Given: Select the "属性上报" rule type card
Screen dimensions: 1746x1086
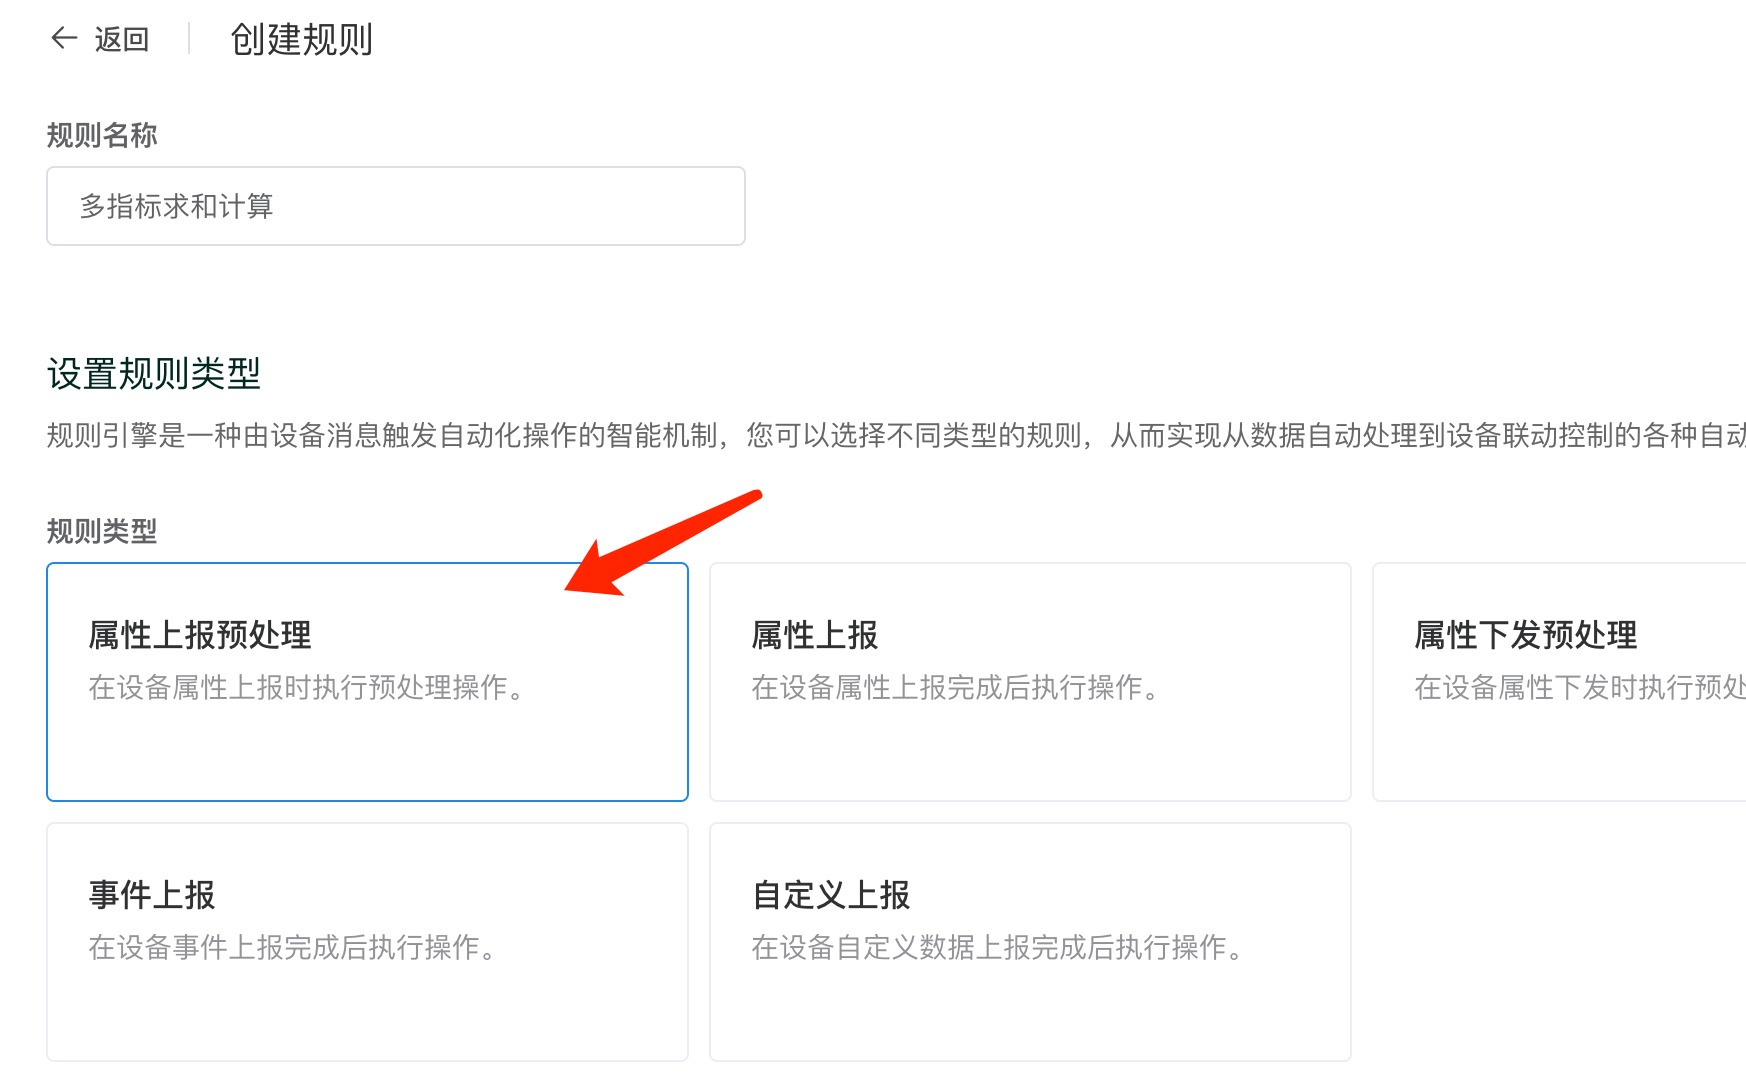Looking at the screenshot, I should (1030, 740).
